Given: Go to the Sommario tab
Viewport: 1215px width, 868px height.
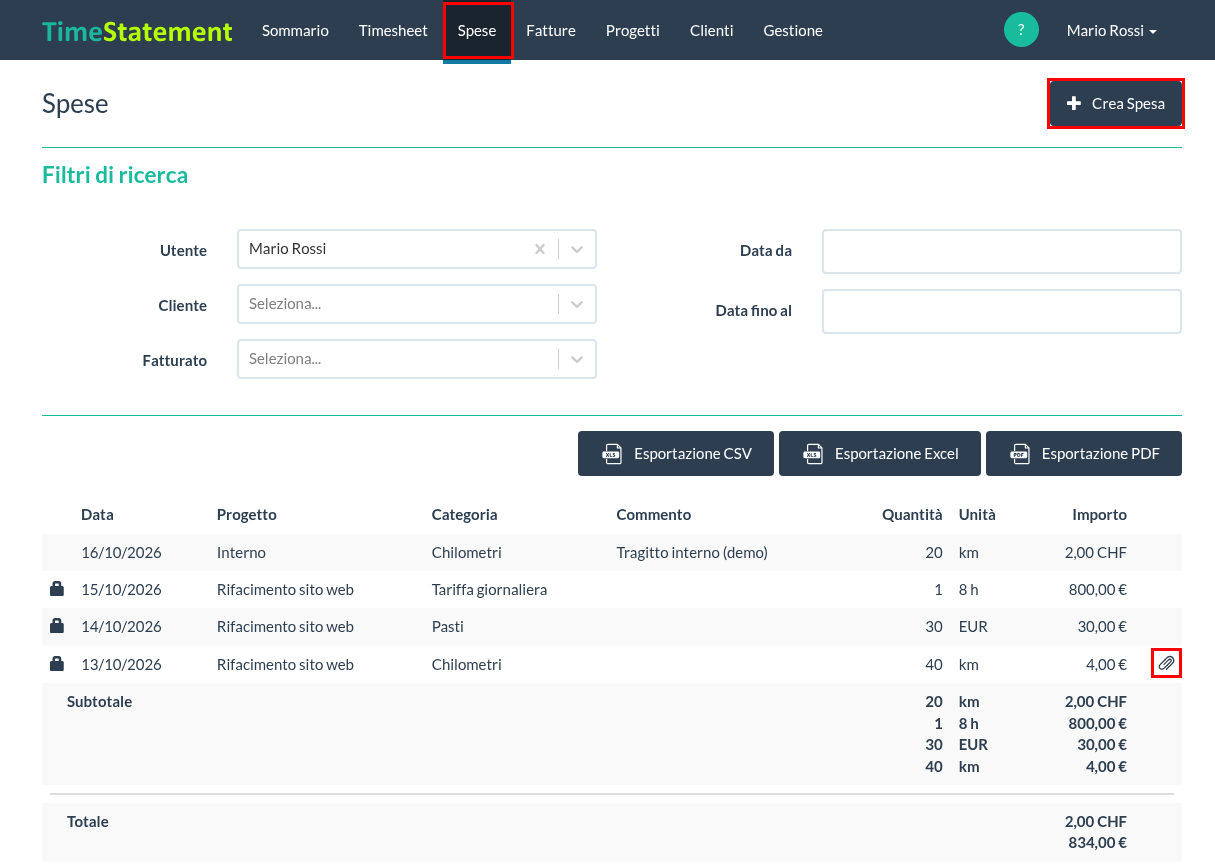Looking at the screenshot, I should tap(295, 30).
